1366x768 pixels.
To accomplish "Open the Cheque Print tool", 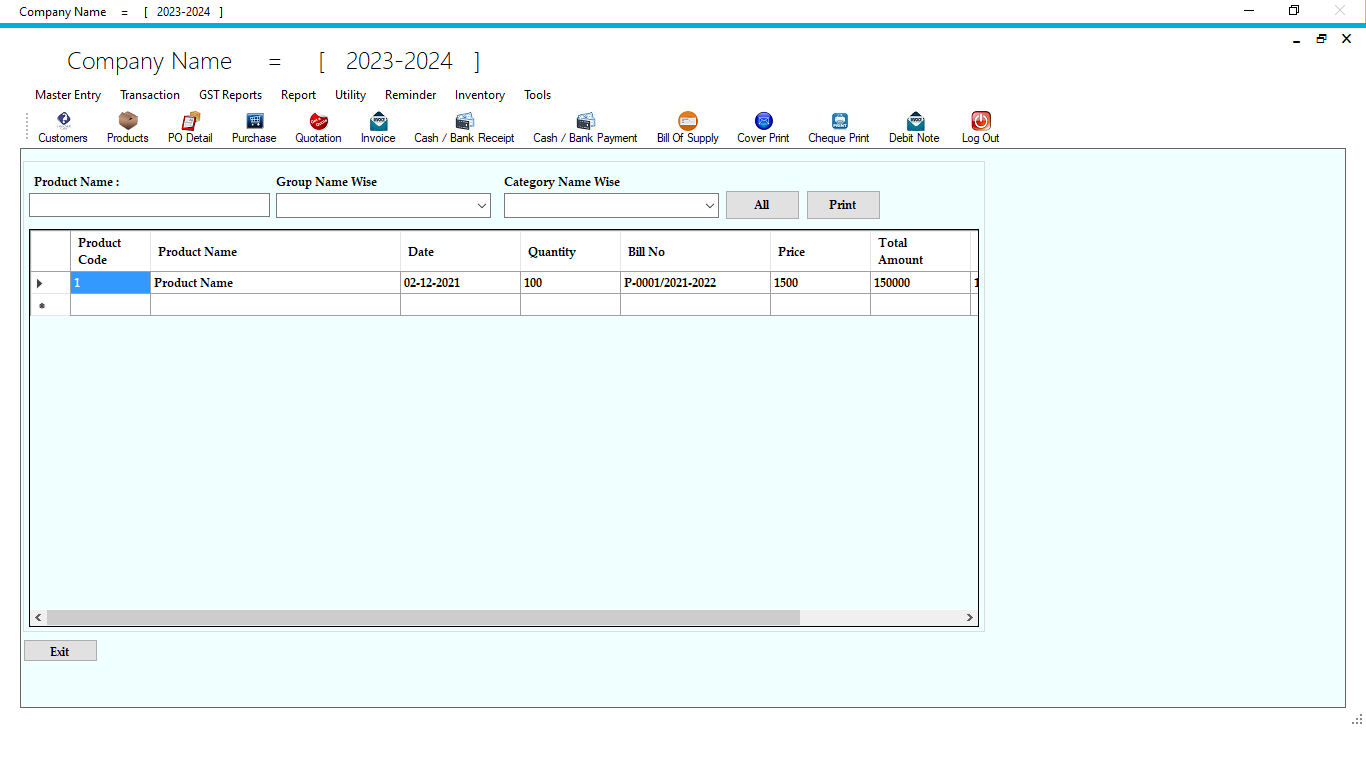I will click(x=838, y=127).
